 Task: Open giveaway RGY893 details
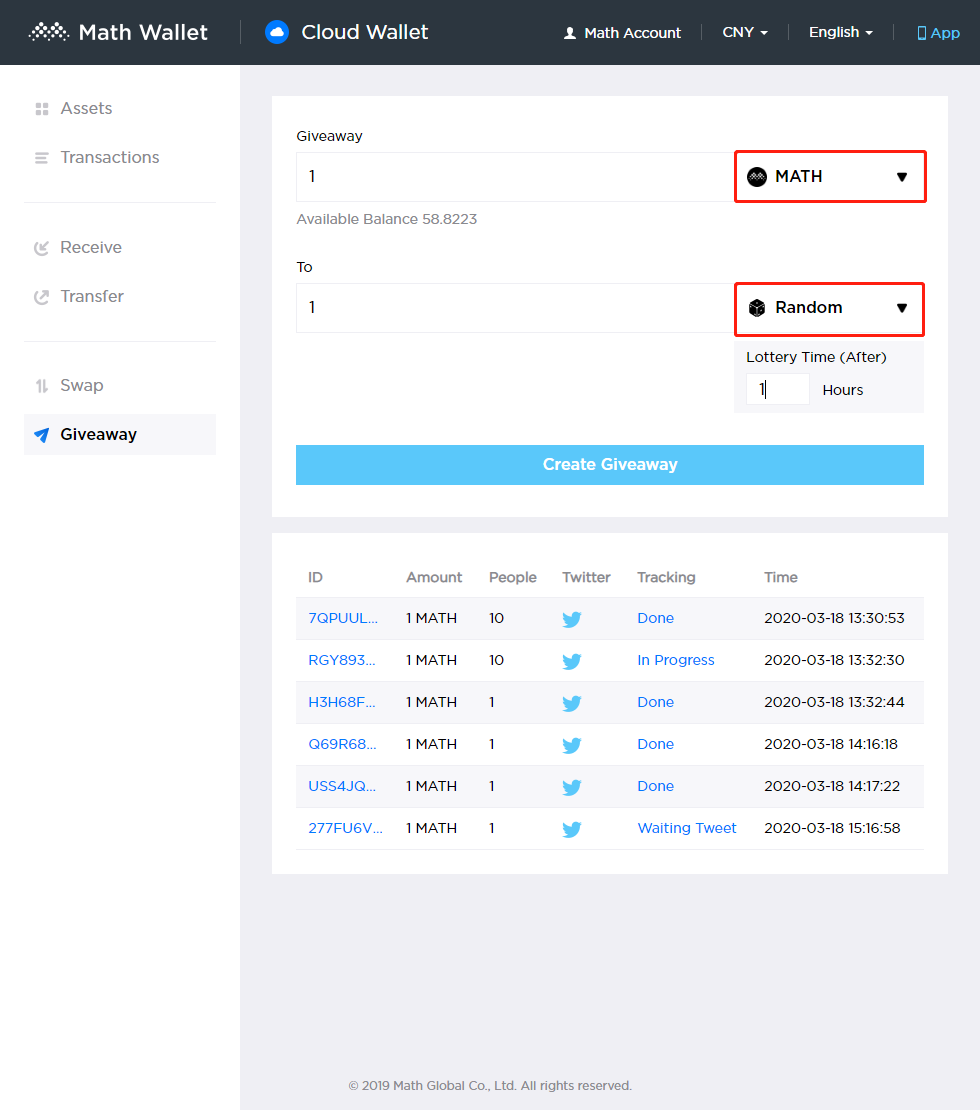(x=344, y=661)
